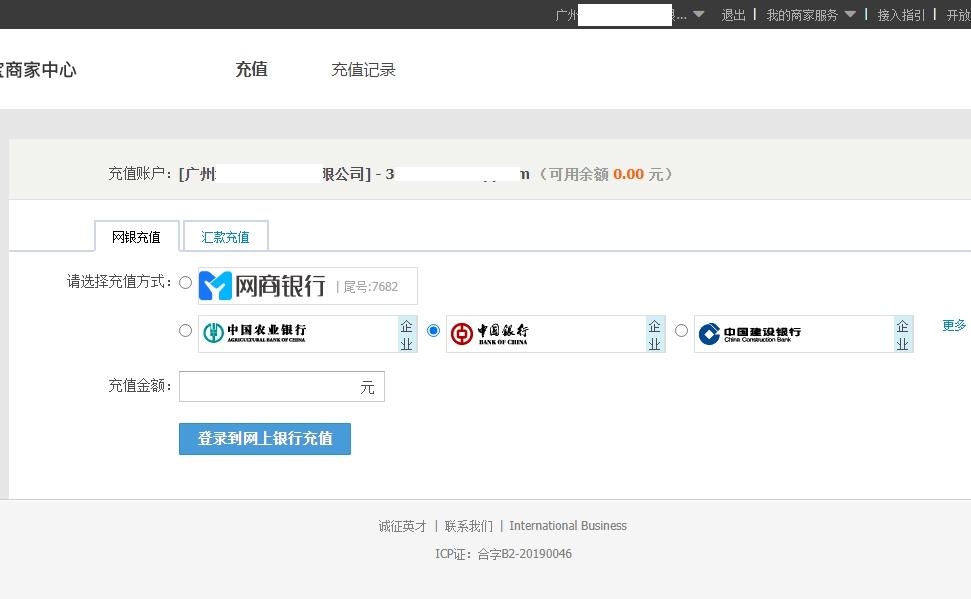971x599 pixels.
Task: Click 退出 to log out
Action: 732,14
